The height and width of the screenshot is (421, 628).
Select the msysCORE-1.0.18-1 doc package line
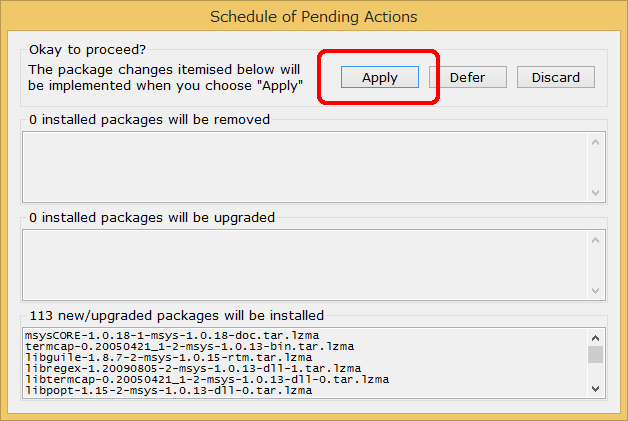pyautogui.click(x=172, y=335)
